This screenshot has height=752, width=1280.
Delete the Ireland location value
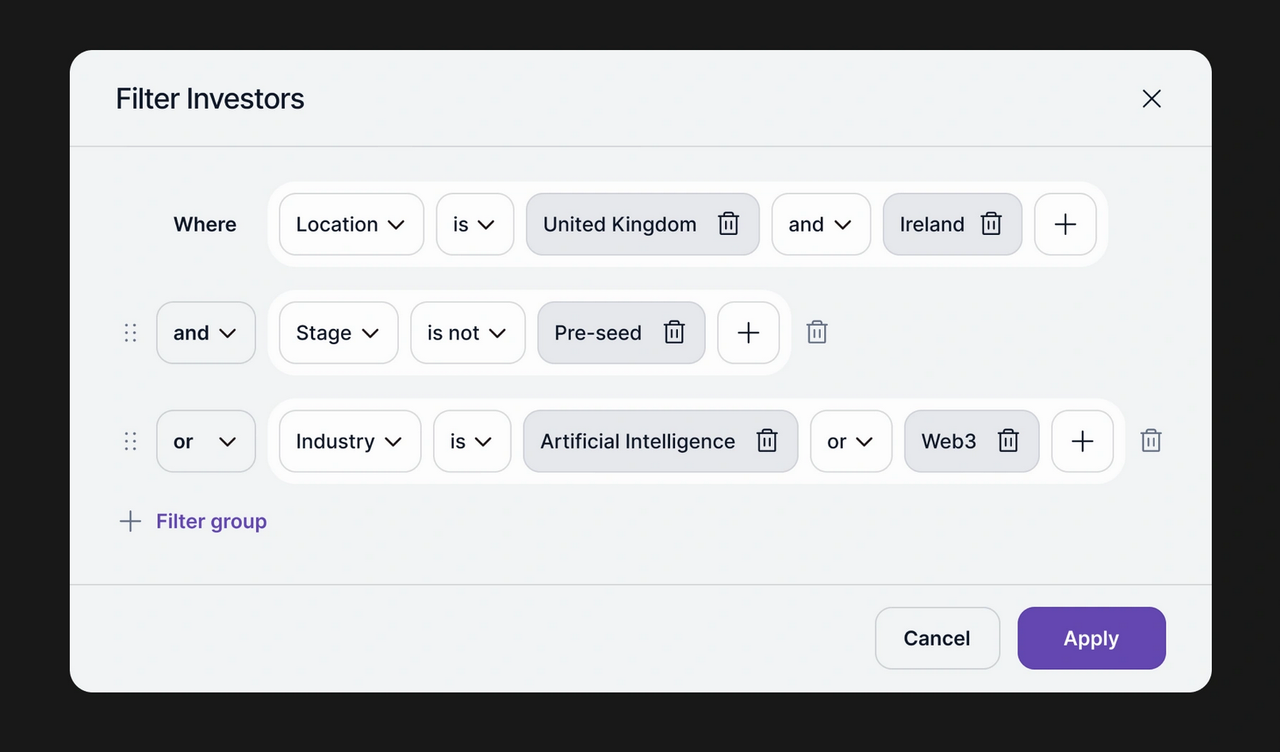coord(991,224)
